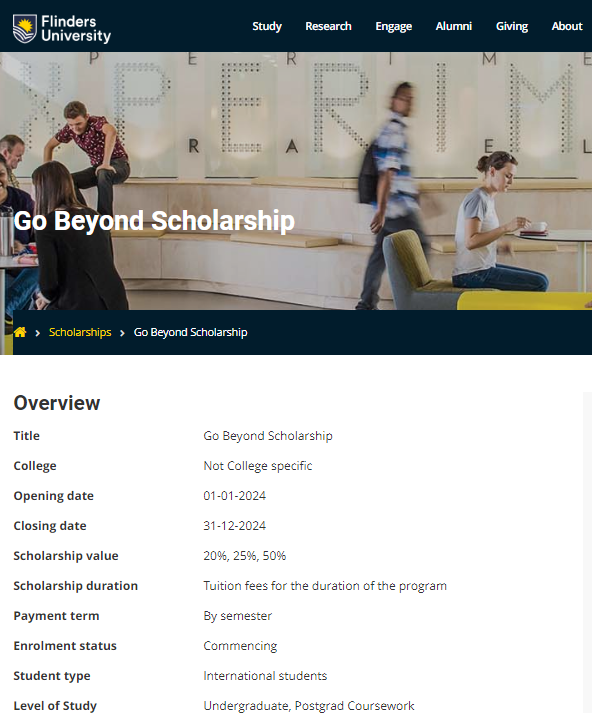Click the International students value text
592x719 pixels.
point(265,676)
